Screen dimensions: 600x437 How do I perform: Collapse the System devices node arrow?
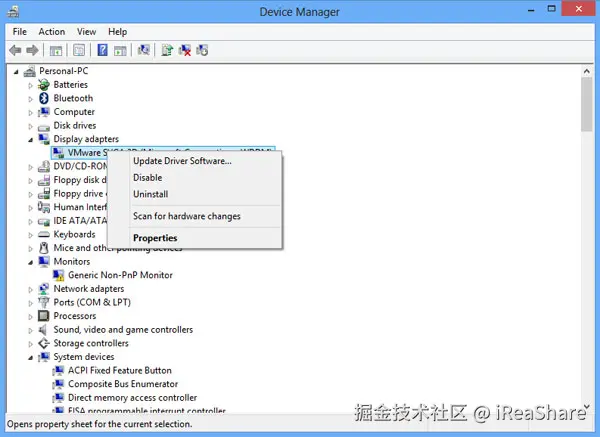pyautogui.click(x=31, y=357)
